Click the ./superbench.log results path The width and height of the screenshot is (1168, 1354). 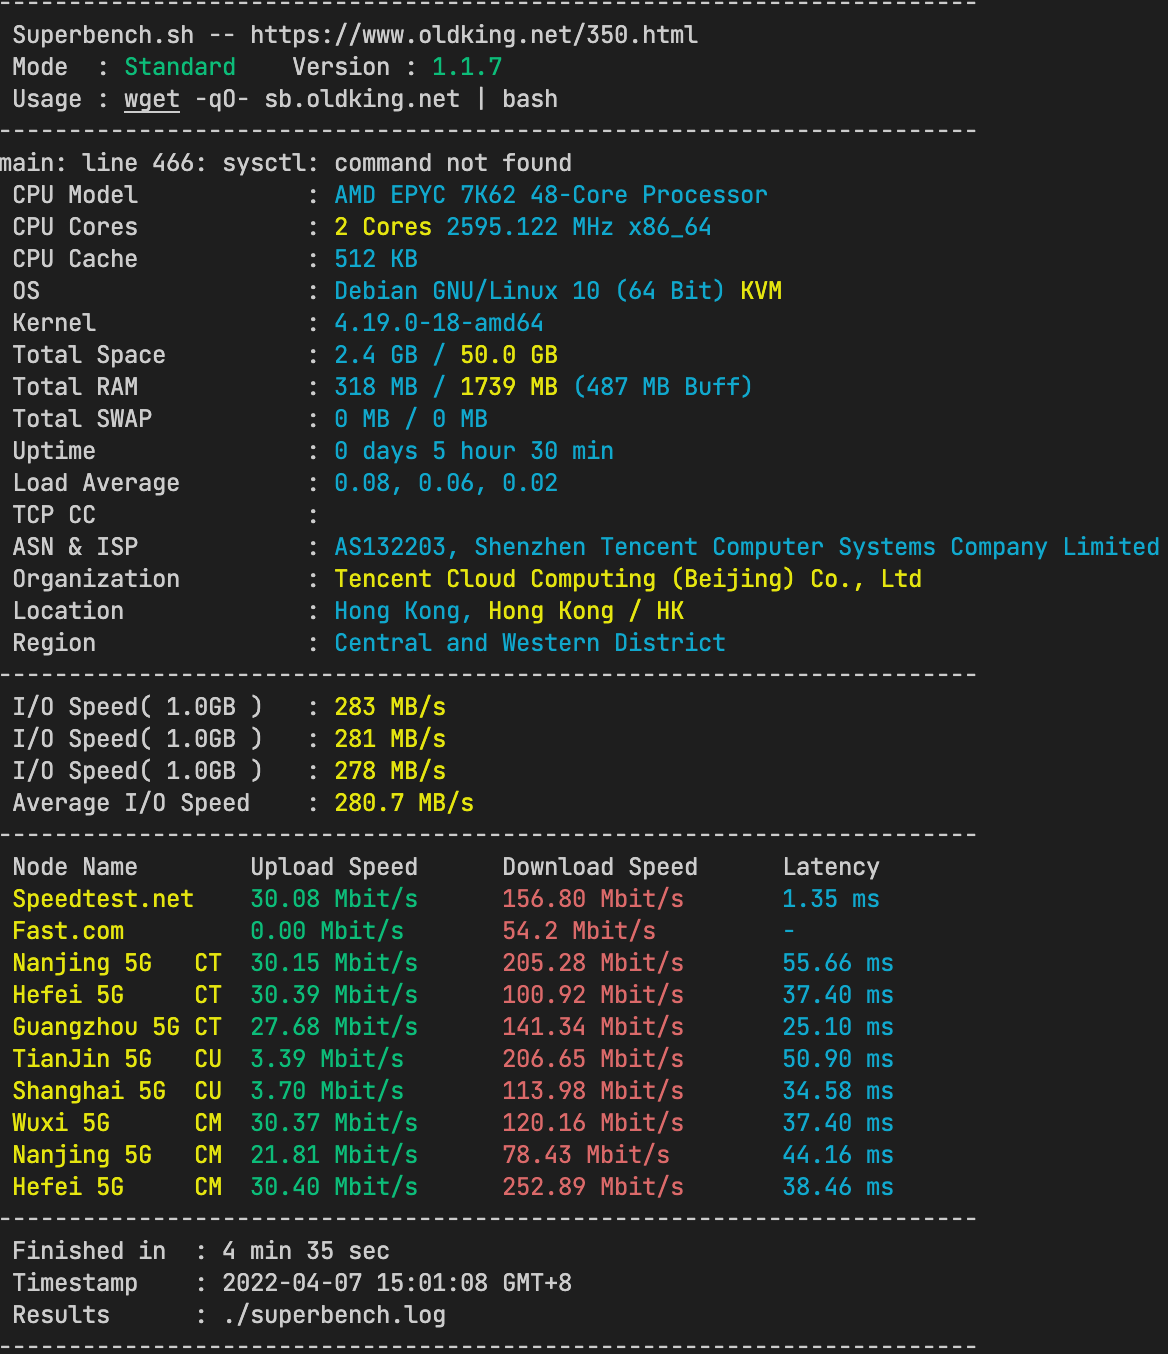[x=334, y=1315]
